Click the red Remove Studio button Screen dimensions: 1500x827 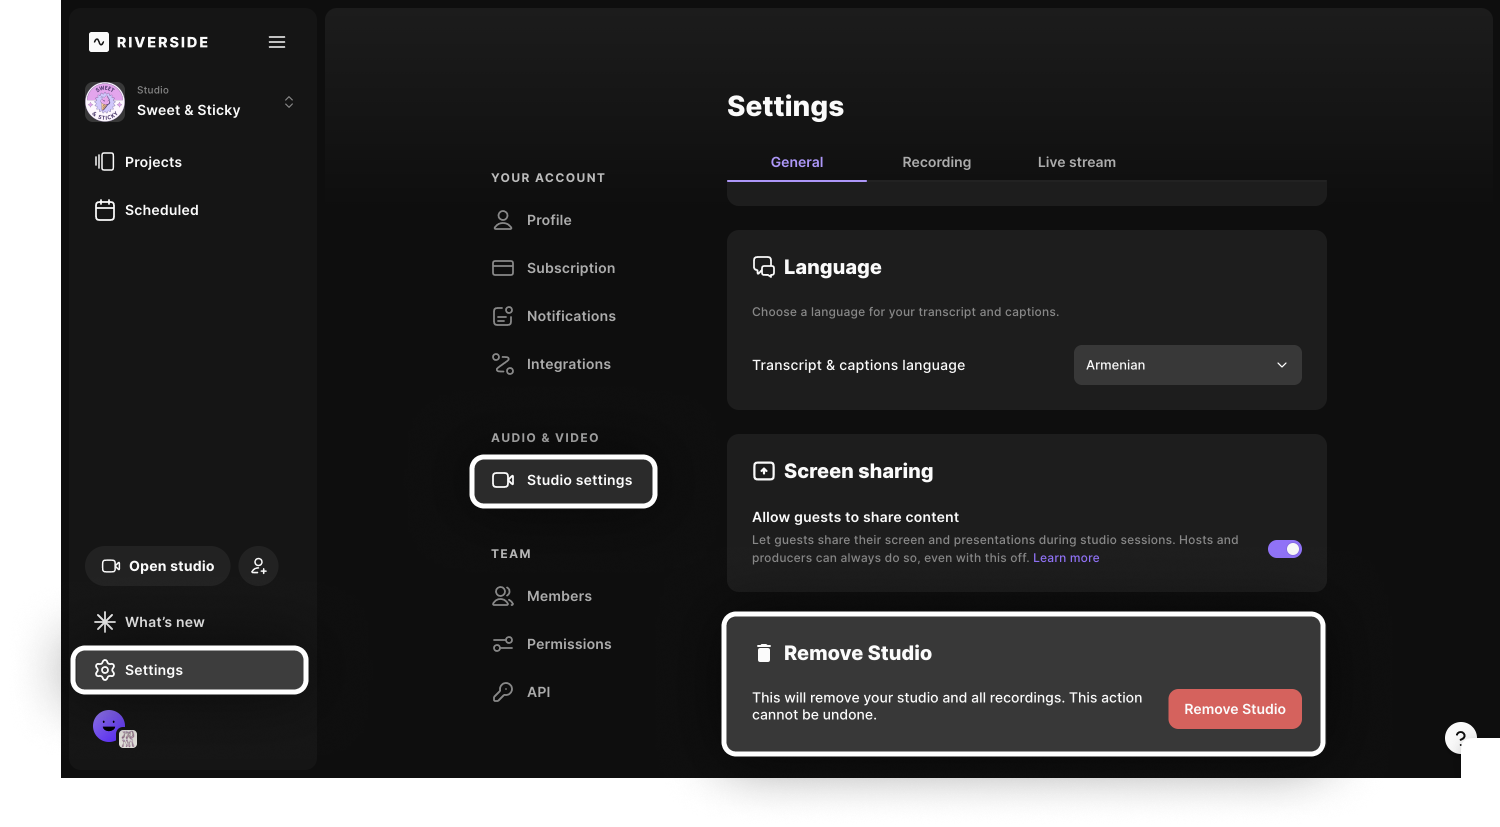pos(1234,709)
